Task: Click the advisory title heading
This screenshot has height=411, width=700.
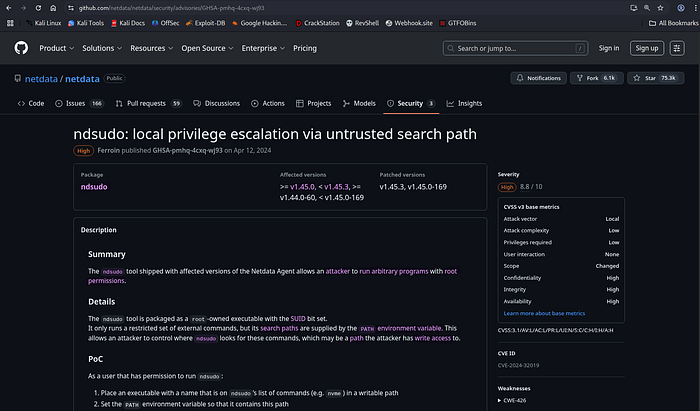Action: 275,134
